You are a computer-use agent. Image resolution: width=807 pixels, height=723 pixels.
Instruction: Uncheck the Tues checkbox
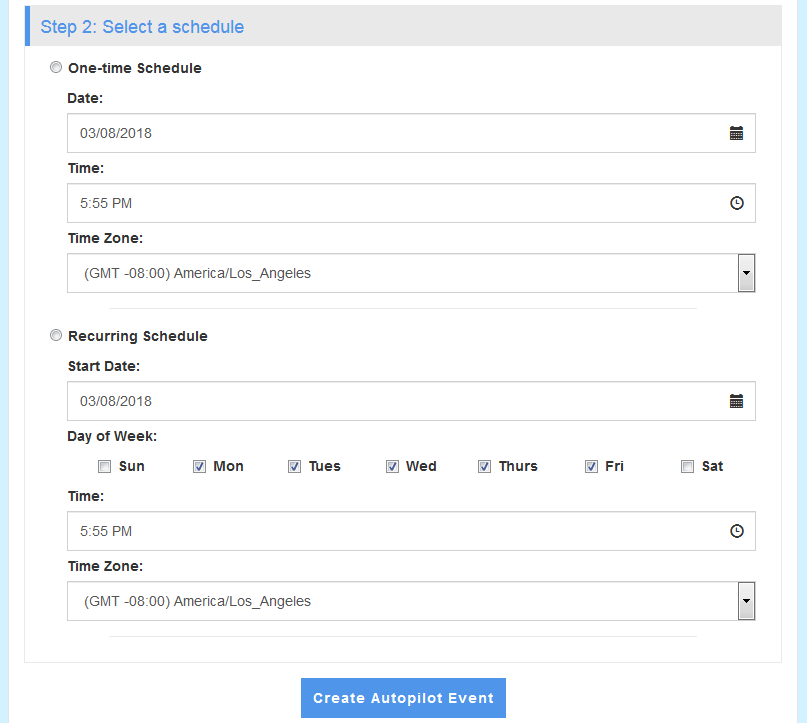pos(295,466)
